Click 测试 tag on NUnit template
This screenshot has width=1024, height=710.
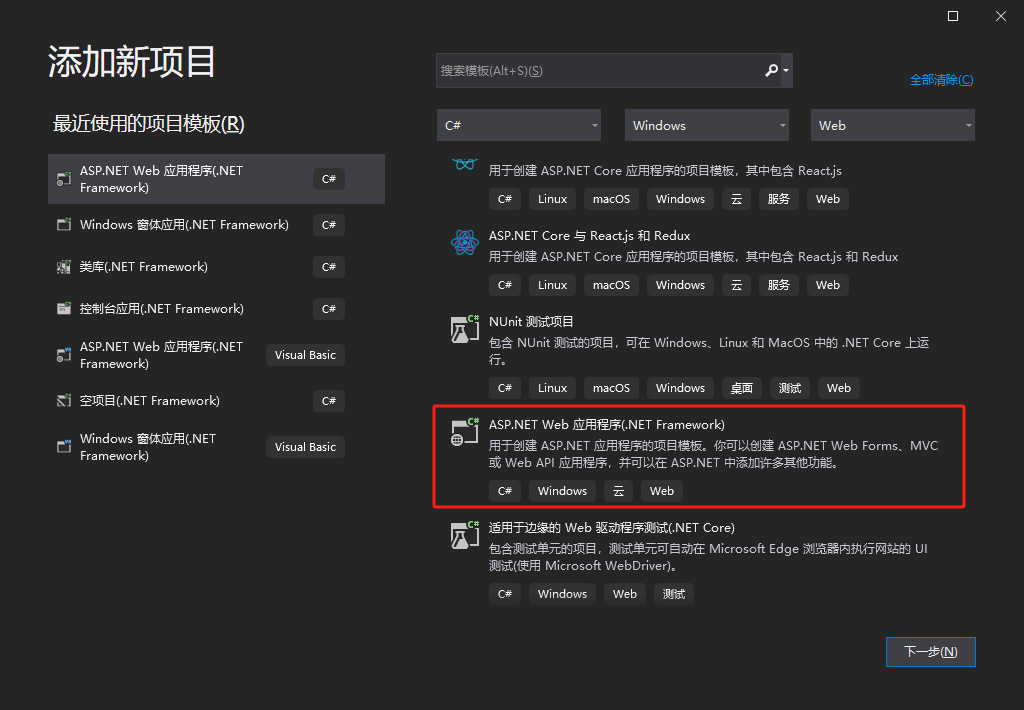click(790, 388)
